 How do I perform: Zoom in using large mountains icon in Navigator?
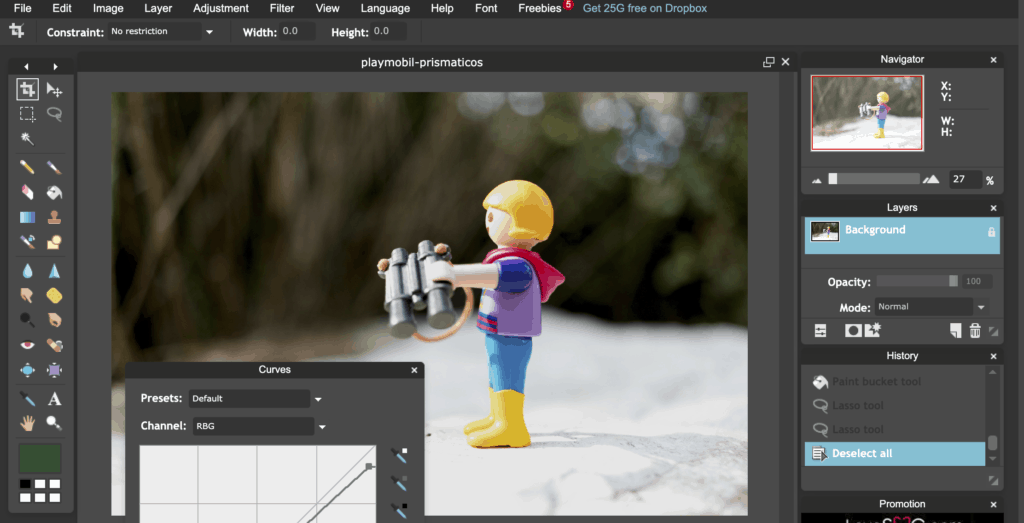coord(931,180)
